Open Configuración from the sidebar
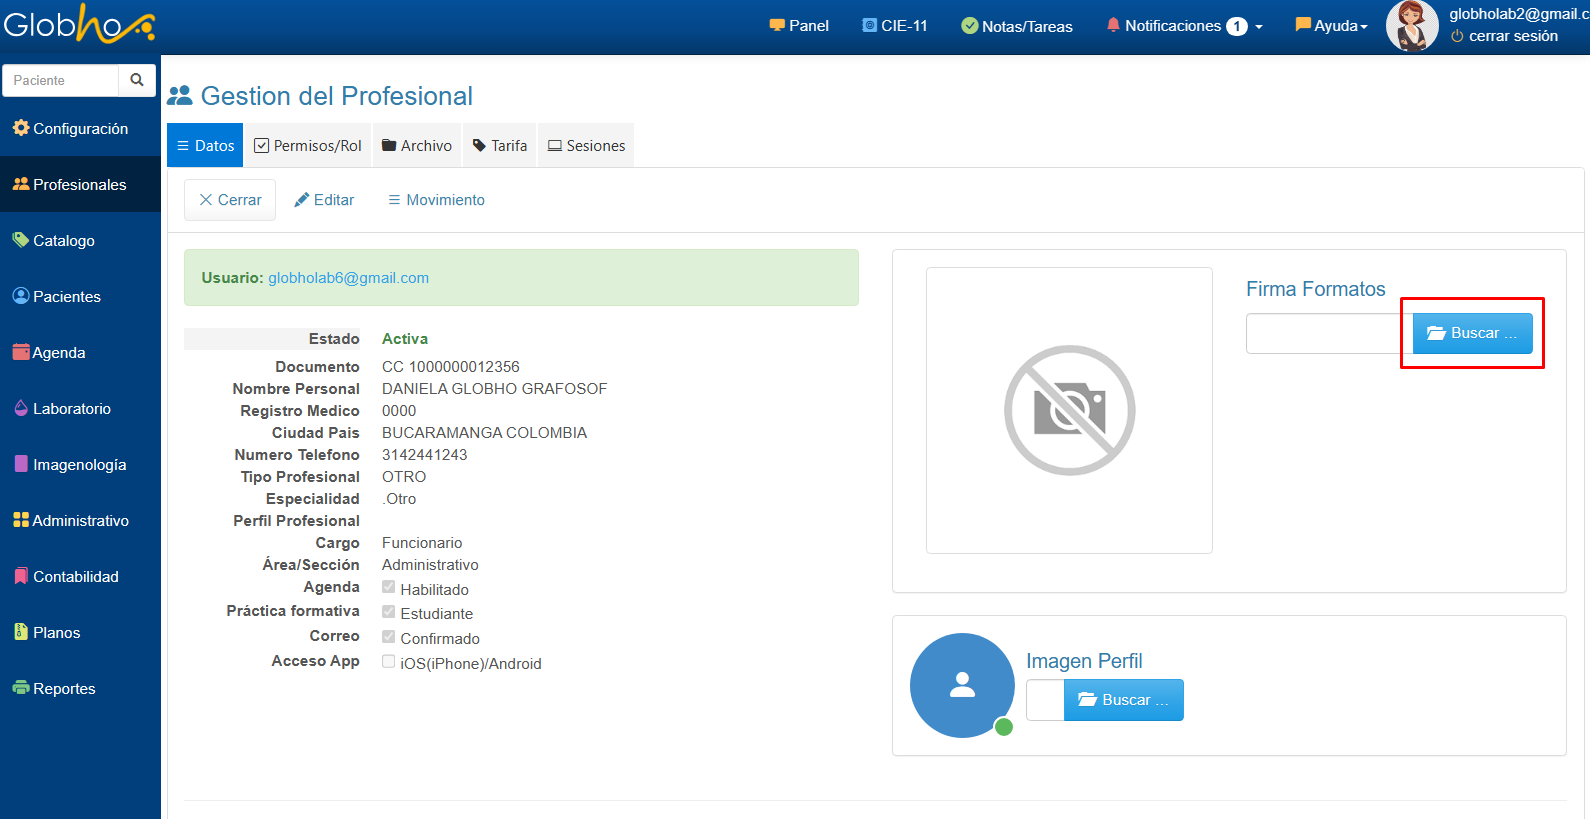Image resolution: width=1590 pixels, height=819 pixels. 80,129
